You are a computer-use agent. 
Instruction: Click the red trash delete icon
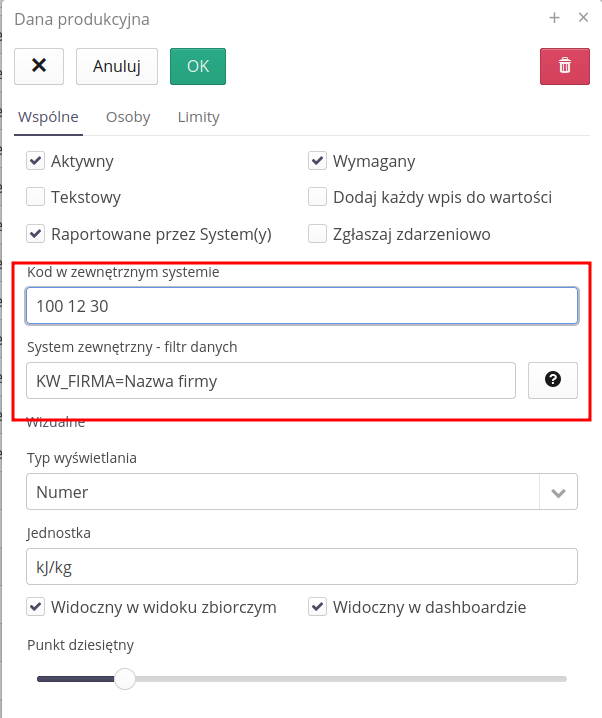coord(565,66)
